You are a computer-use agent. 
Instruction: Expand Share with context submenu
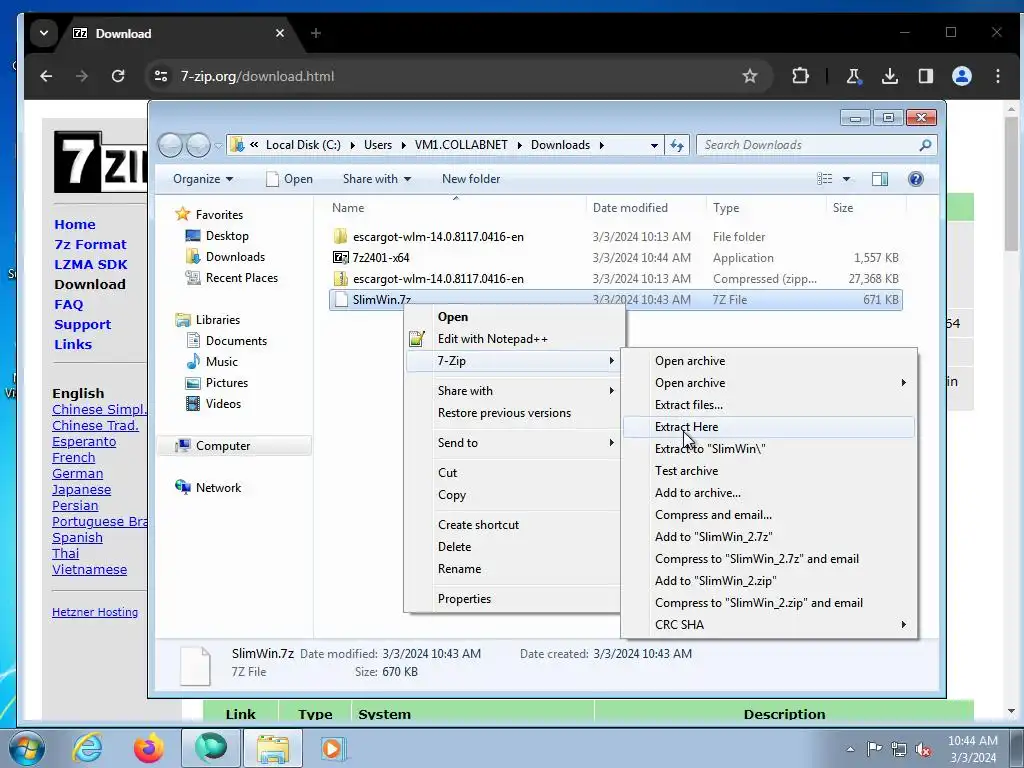(x=513, y=391)
